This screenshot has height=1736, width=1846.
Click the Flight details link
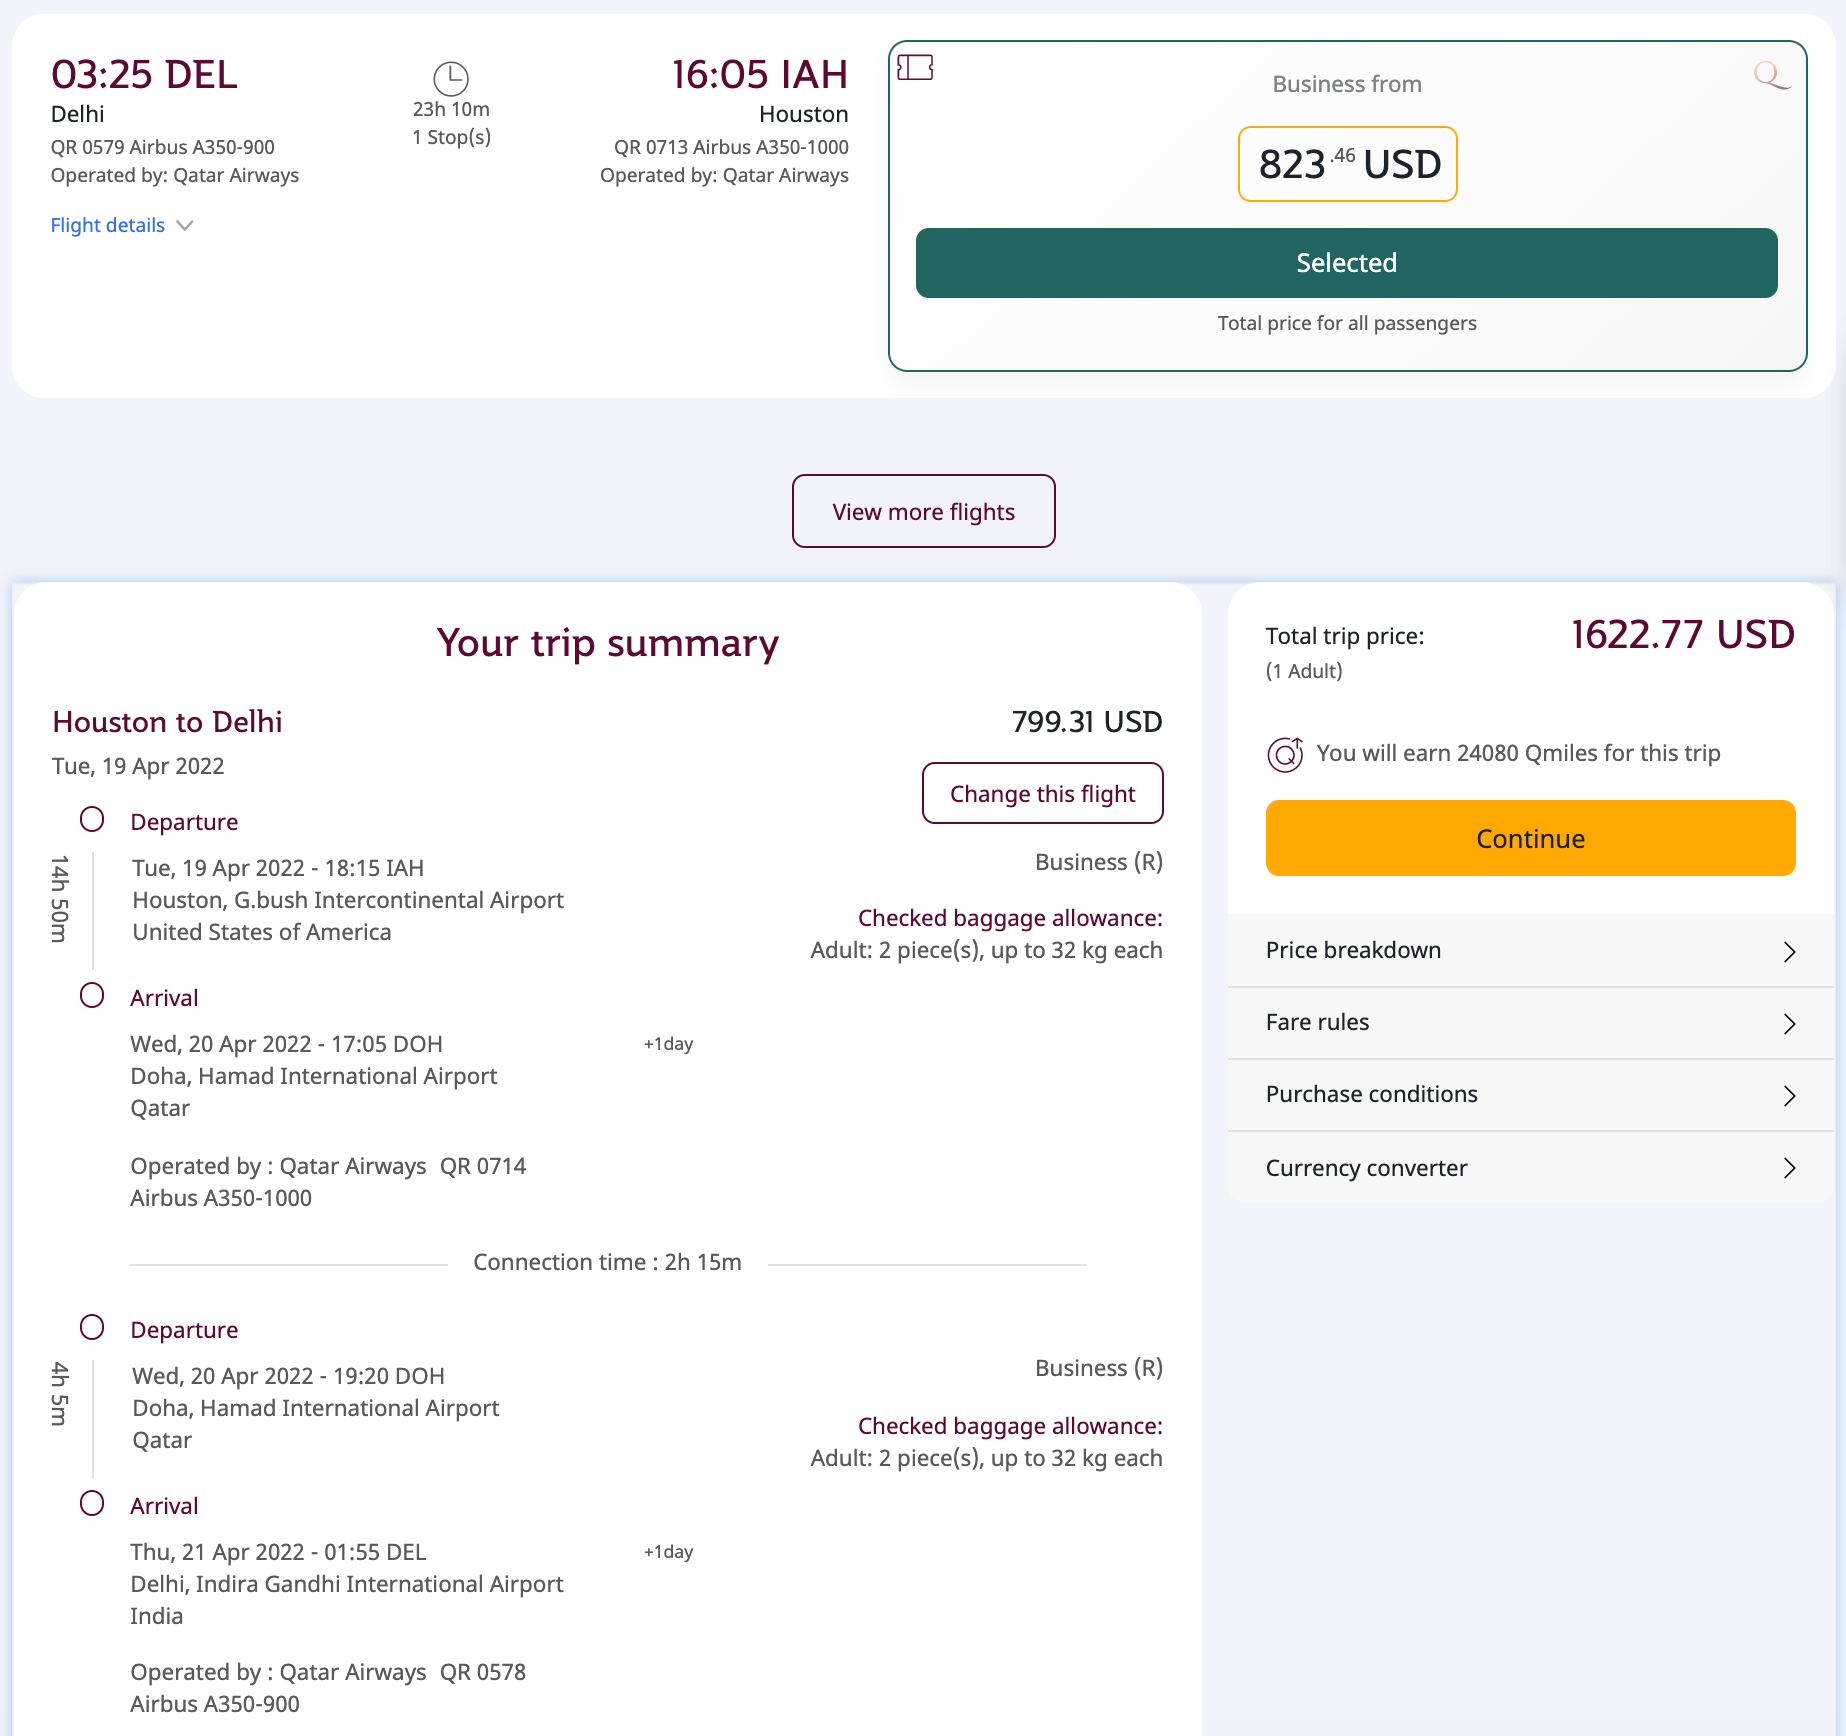108,226
